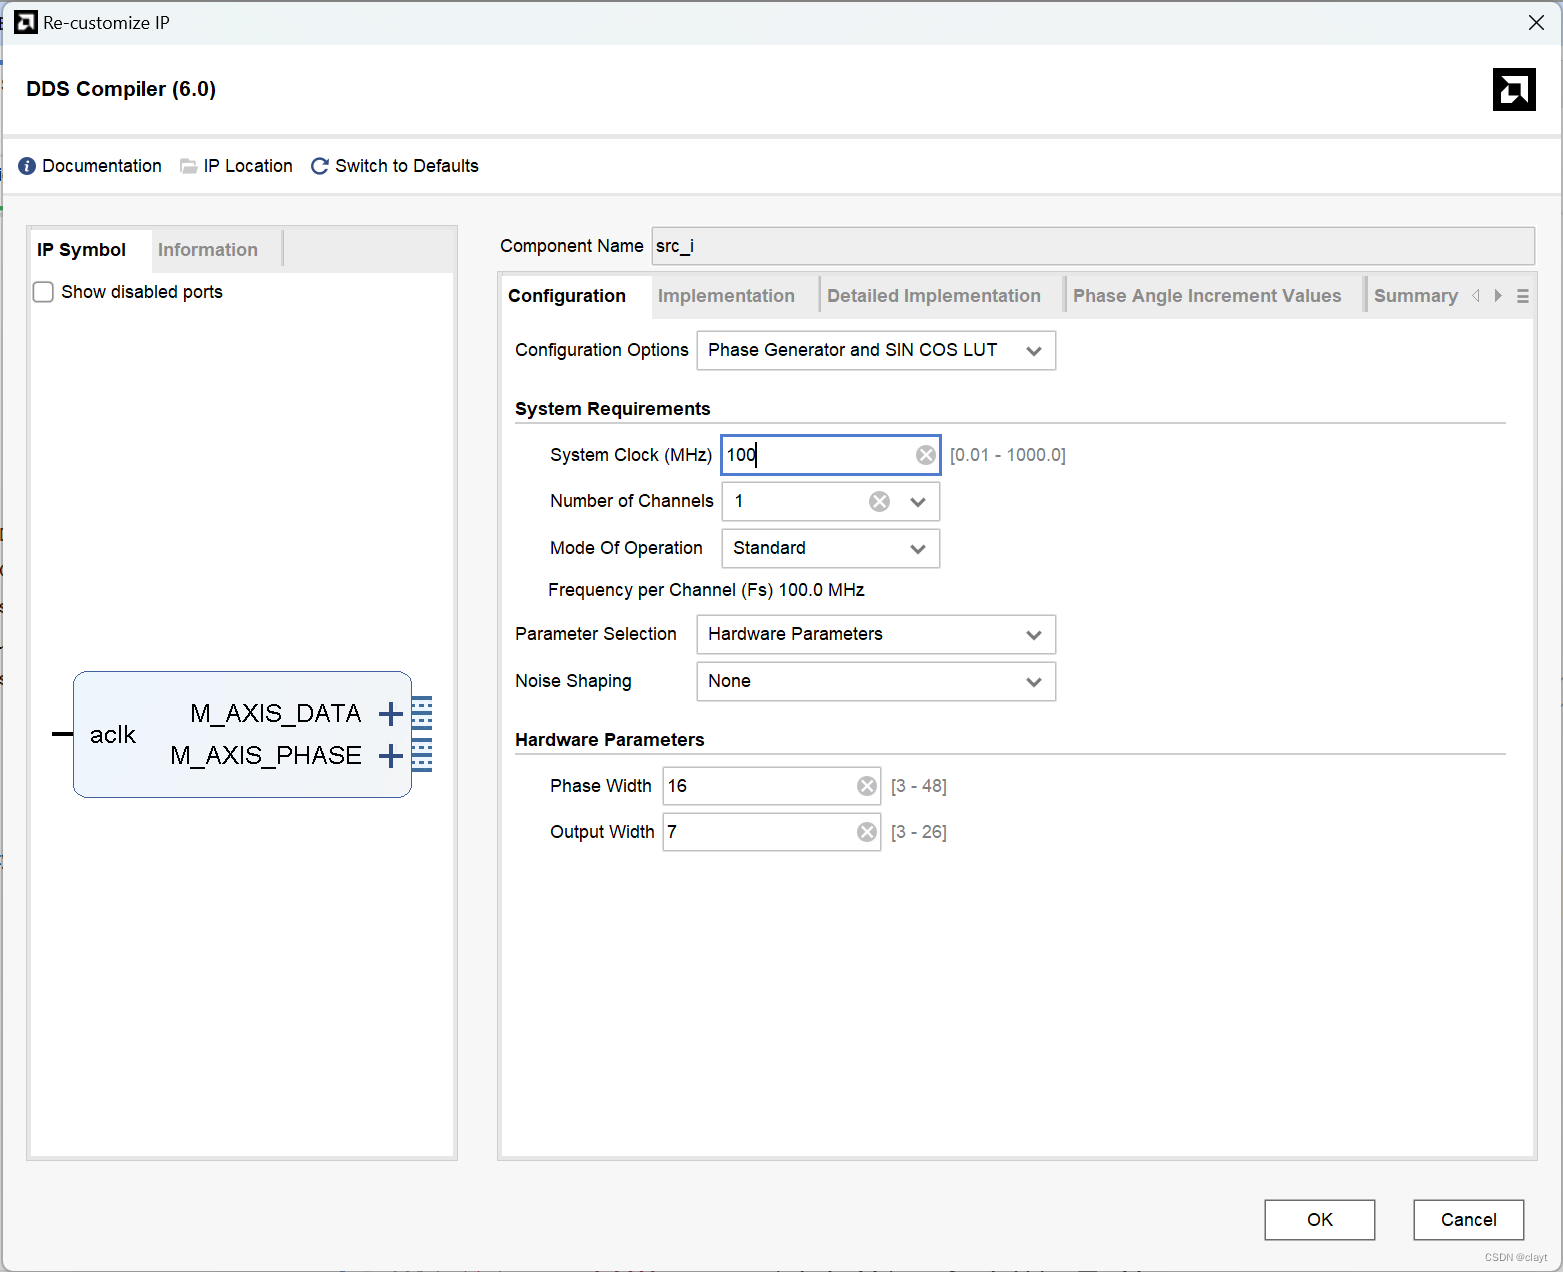Clear the Number of Channels value with its X icon
Image resolution: width=1563 pixels, height=1272 pixels.
[x=879, y=502]
